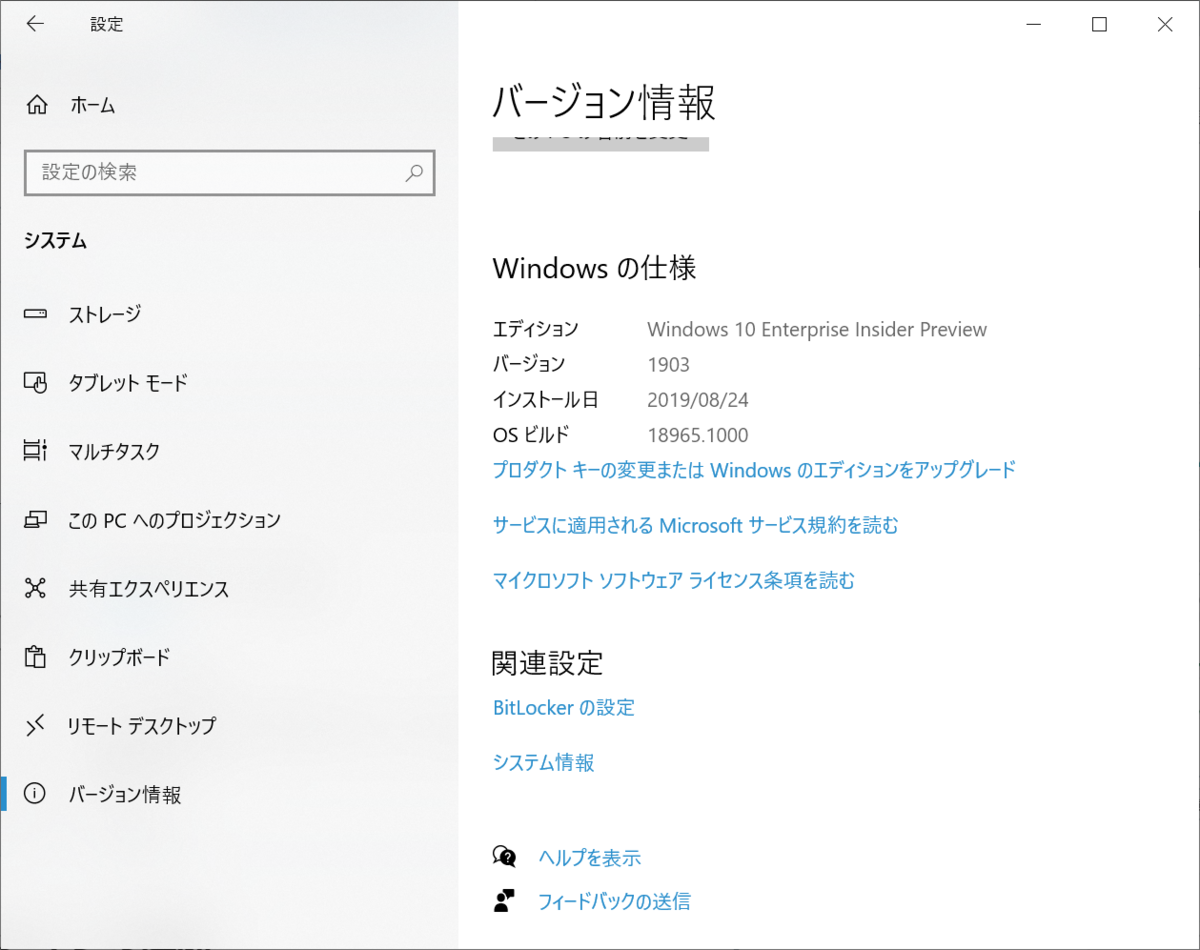Click the version value 1903
Screen dimensions: 1200x950
coord(669,364)
